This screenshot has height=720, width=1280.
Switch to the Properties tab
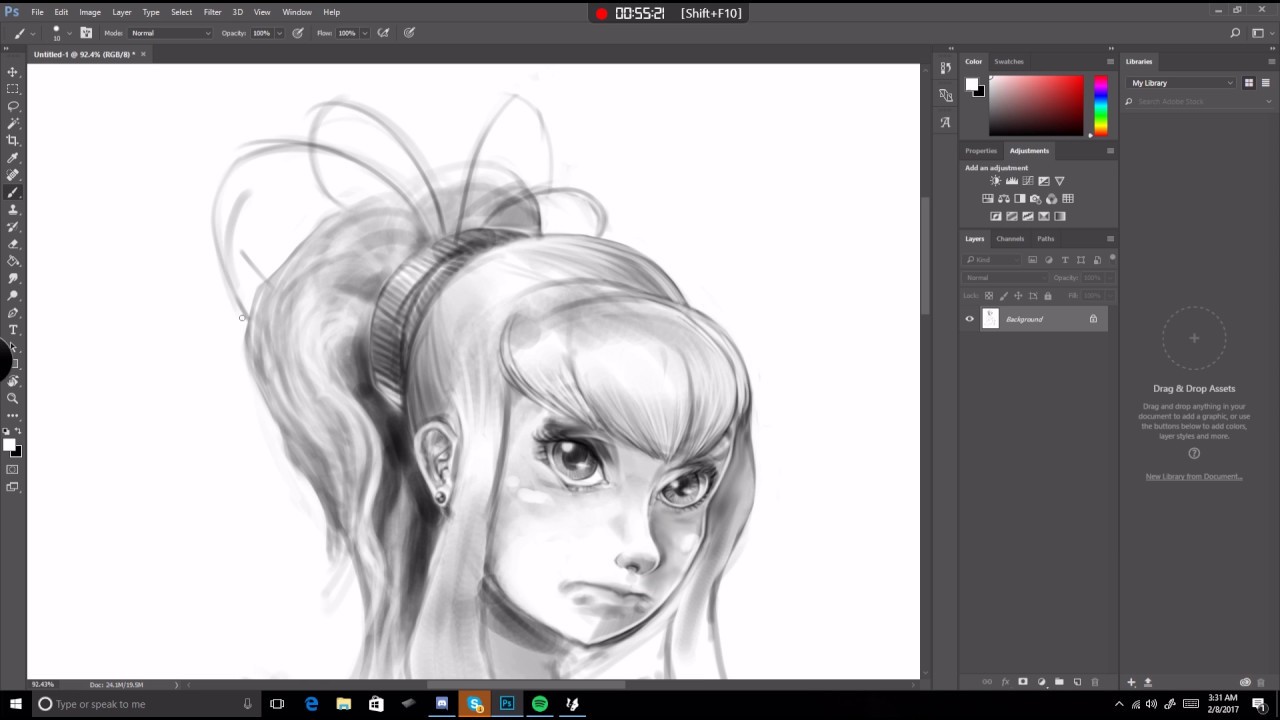[x=981, y=151]
